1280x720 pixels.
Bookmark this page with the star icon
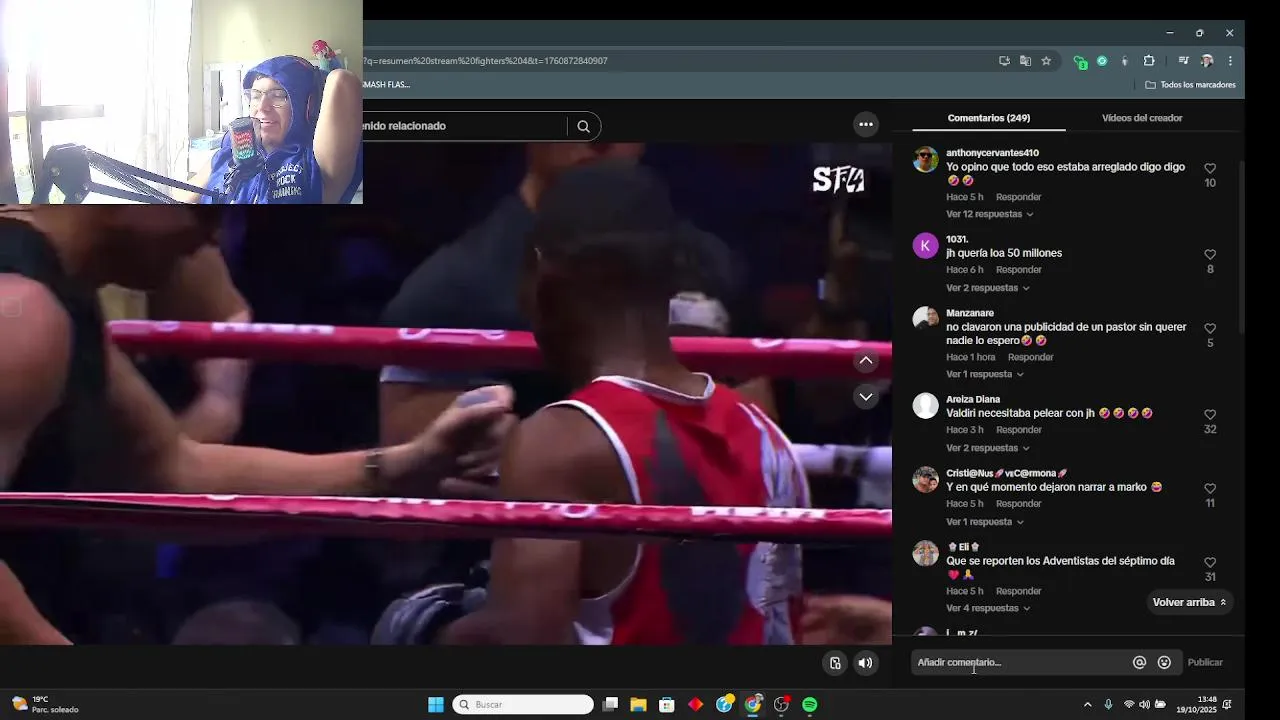(x=1046, y=61)
